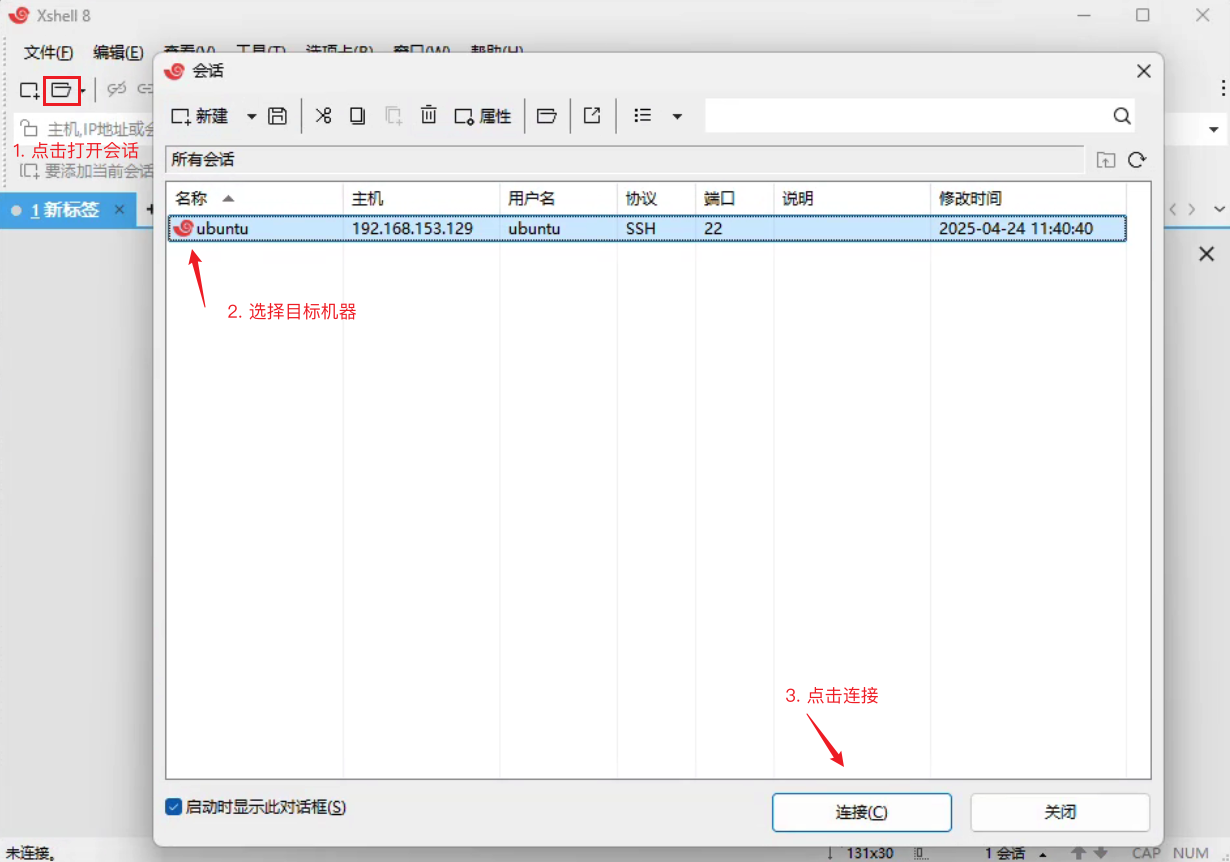The image size is (1230, 862).
Task: Click the open session folder icon in main toolbar
Action: click(61, 90)
